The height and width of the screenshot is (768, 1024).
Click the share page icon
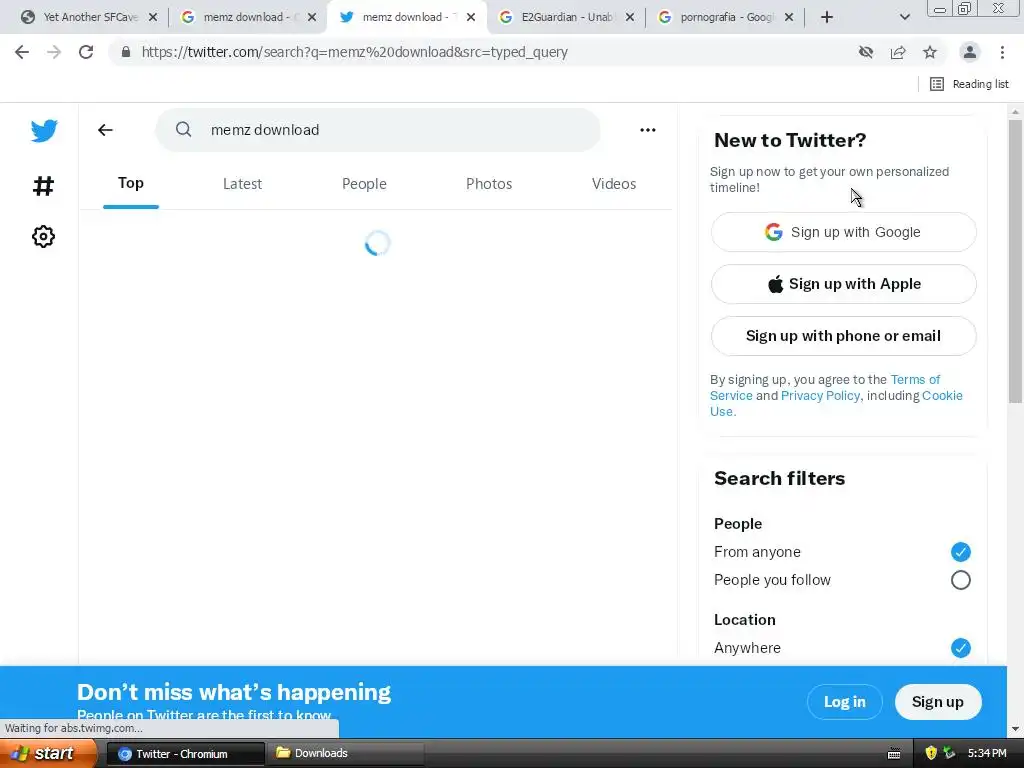pyautogui.click(x=898, y=52)
